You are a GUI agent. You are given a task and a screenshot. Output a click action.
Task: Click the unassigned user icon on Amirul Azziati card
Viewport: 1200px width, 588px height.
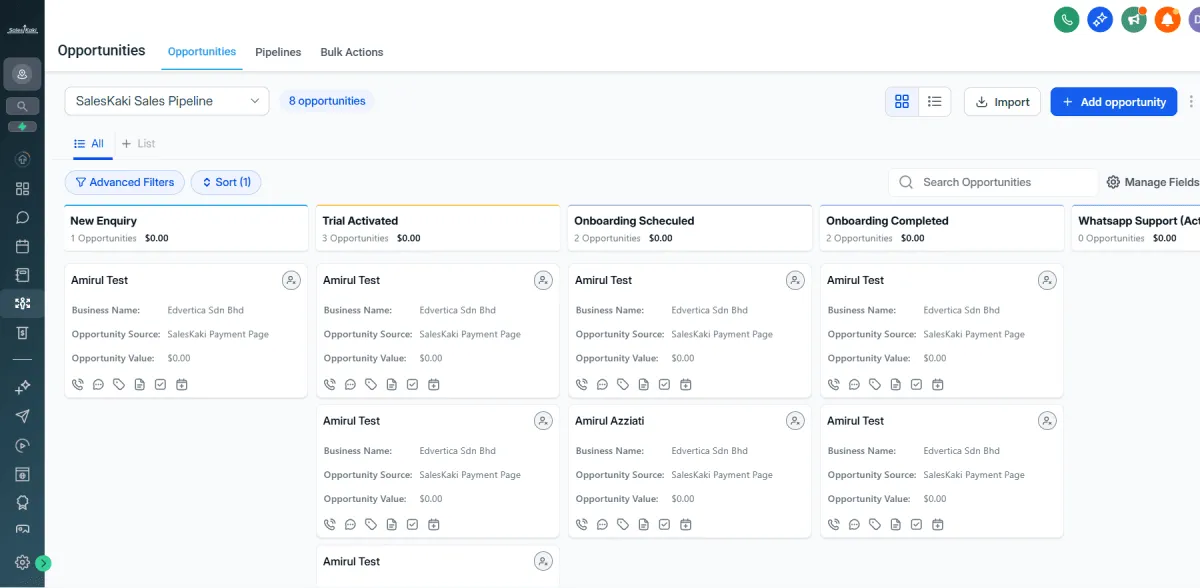[795, 421]
